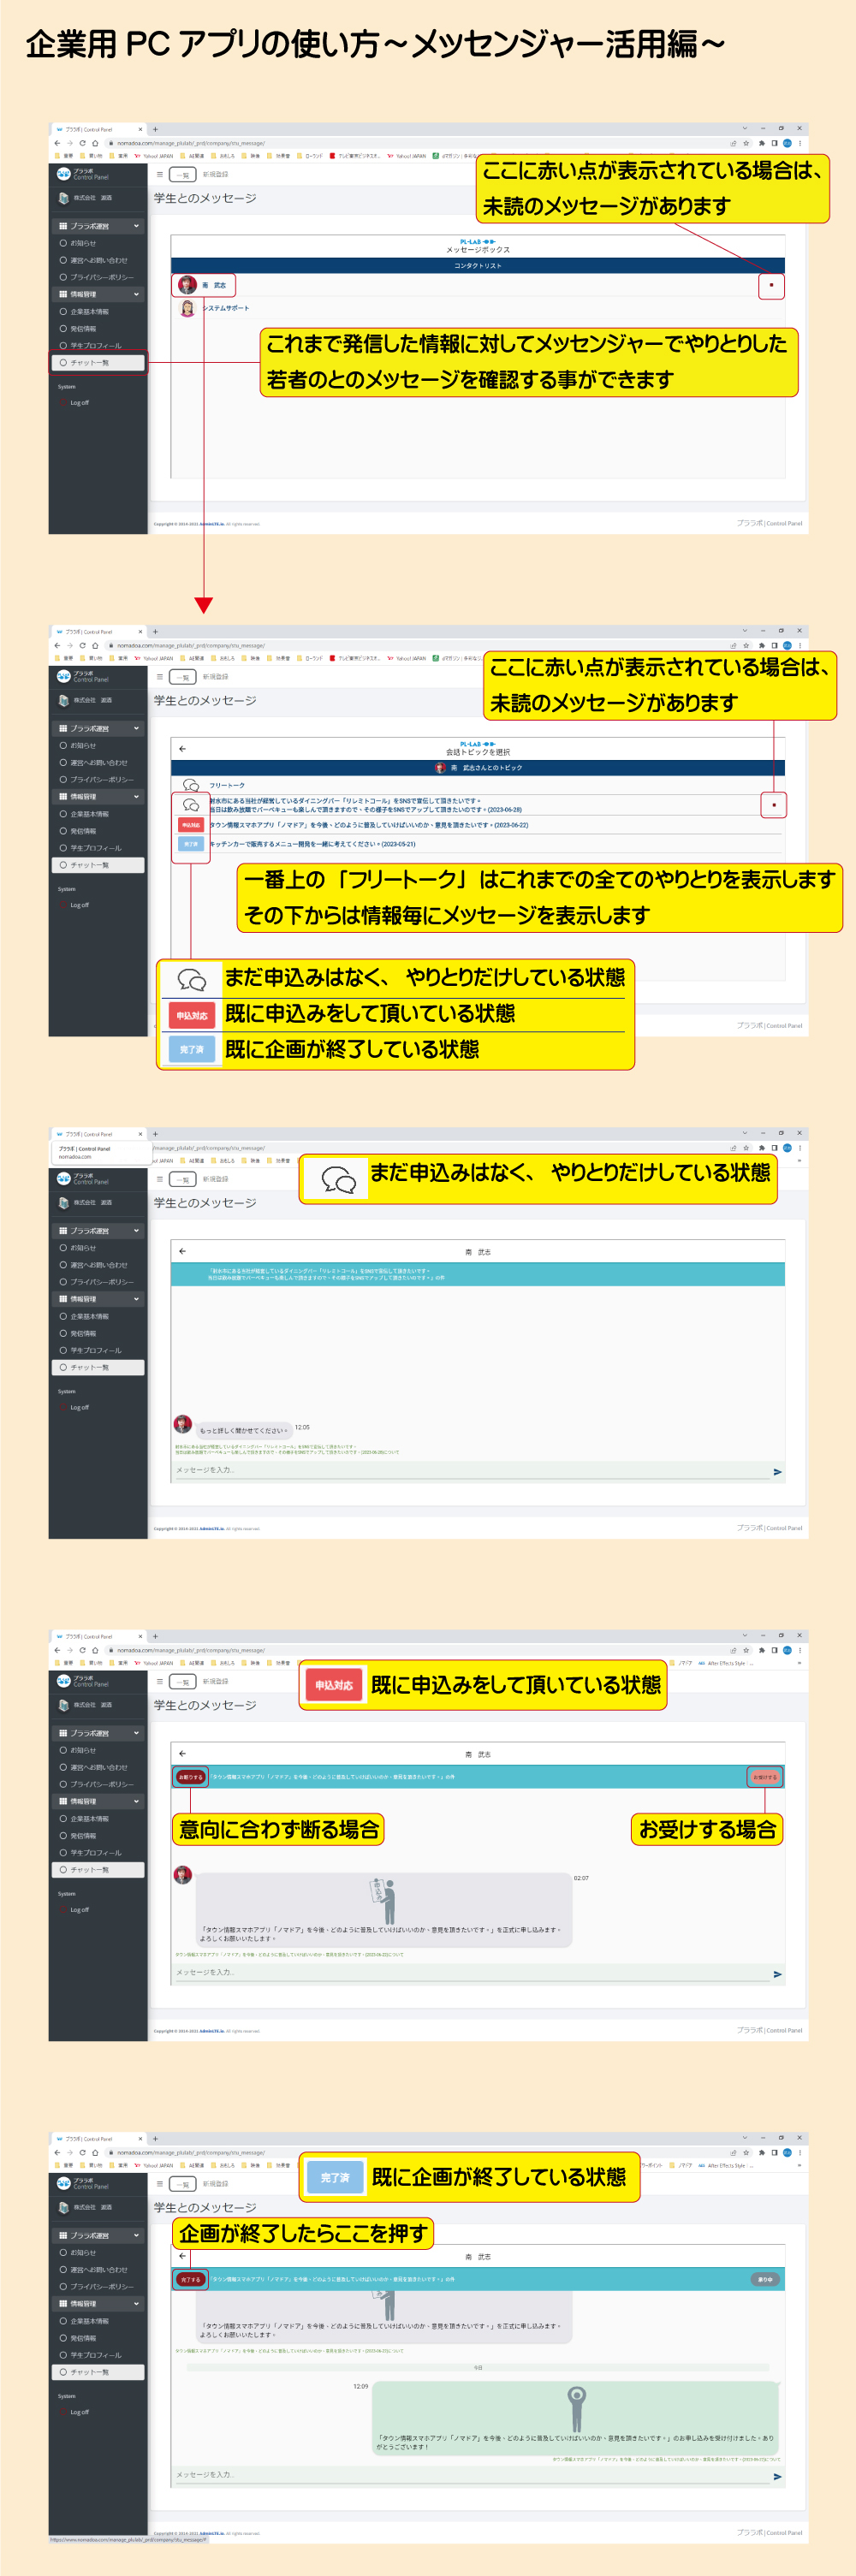Collapse 情報管理 section on the コンタクトリスト page
The height and width of the screenshot is (2576, 856).
point(136,294)
